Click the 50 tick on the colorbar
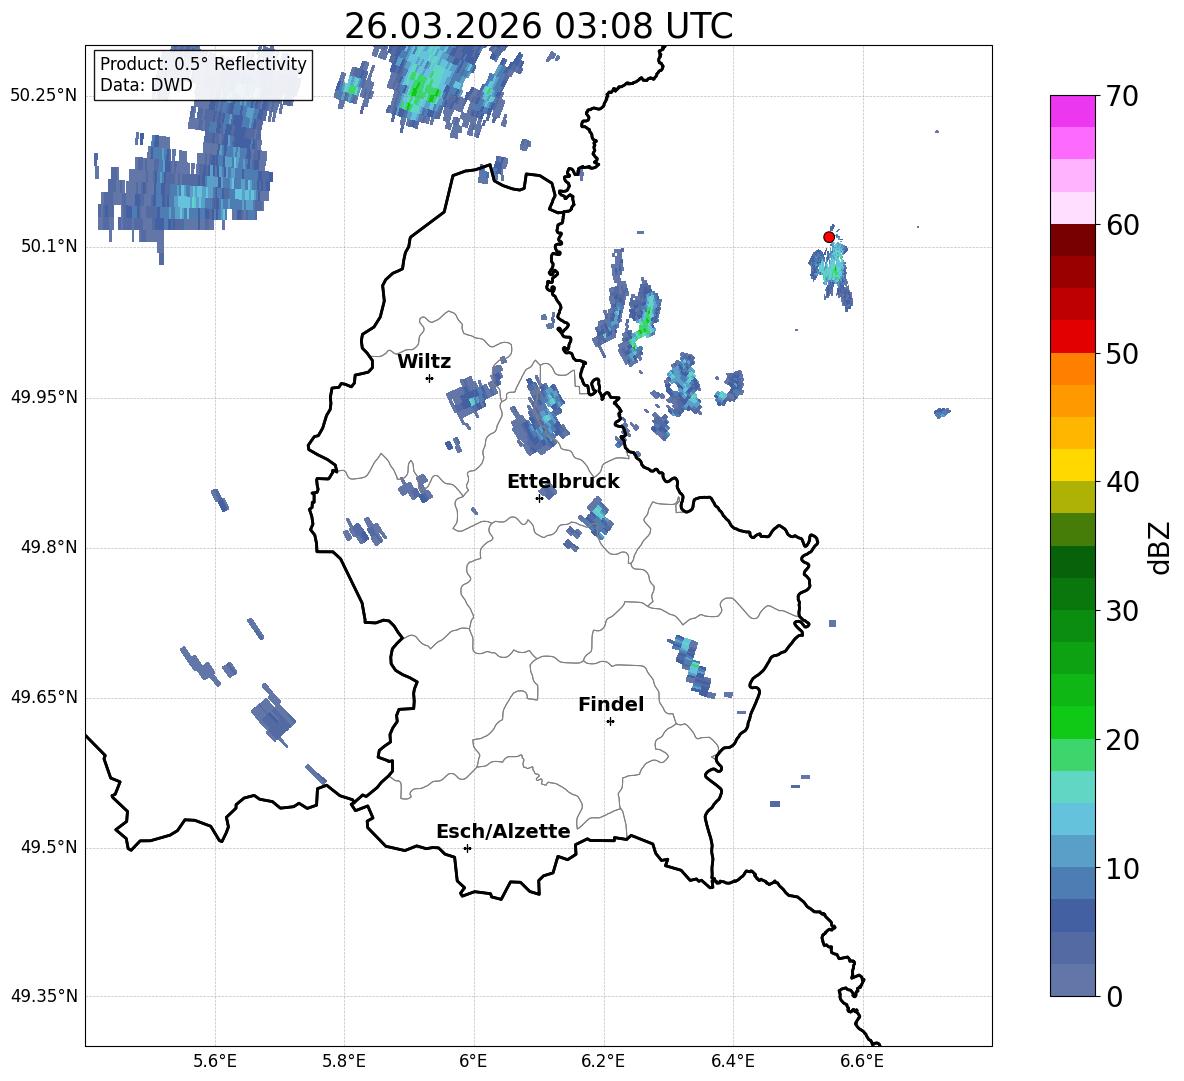The width and height of the screenshot is (1184, 1081). [x=1122, y=353]
